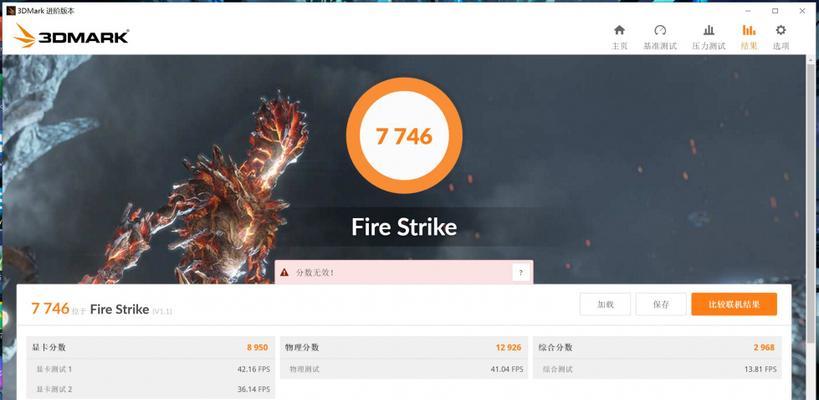The image size is (819, 400).
Task: Click the Graphics Test 1 row (42.16 FPS)
Action: [150, 369]
